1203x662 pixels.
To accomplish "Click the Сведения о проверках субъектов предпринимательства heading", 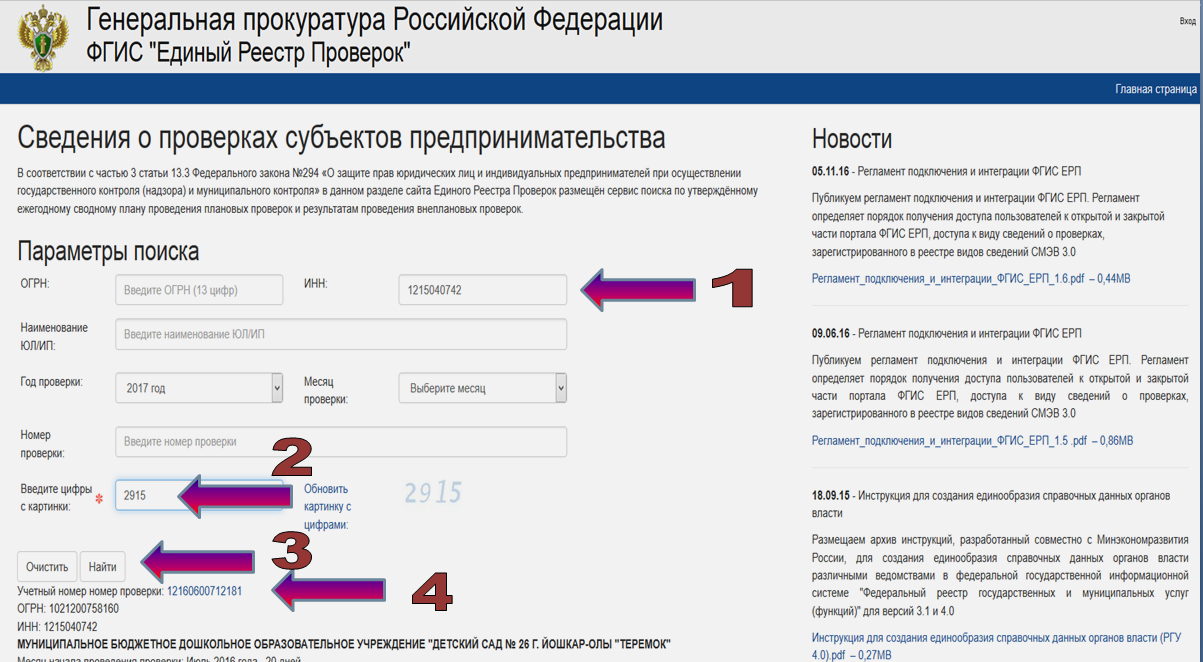I will 341,138.
